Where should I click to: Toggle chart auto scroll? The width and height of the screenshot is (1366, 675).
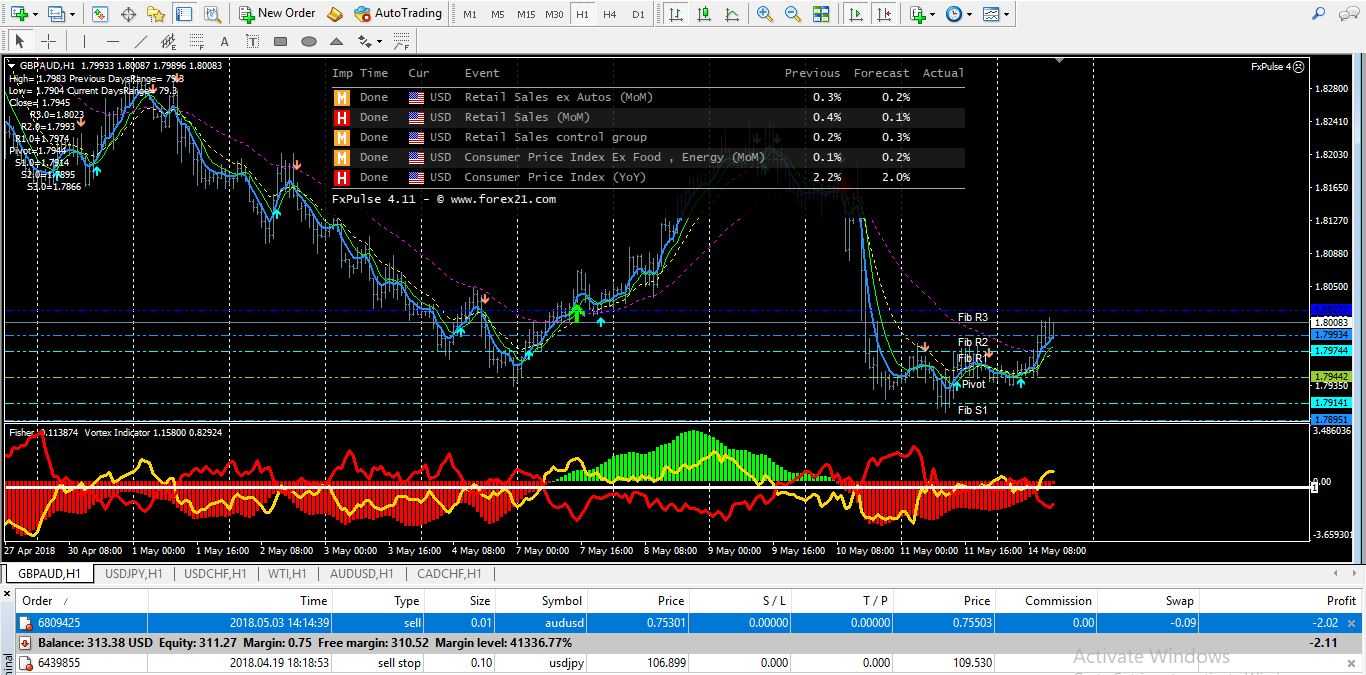point(856,14)
